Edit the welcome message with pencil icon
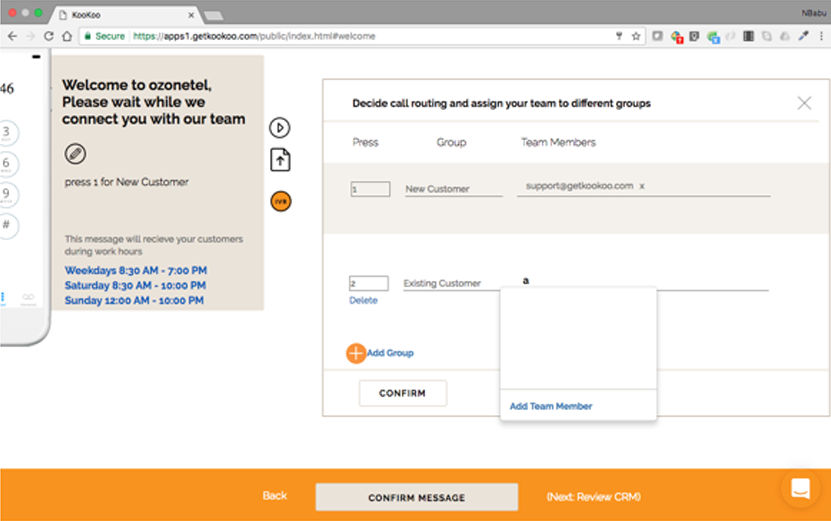The width and height of the screenshot is (831, 521). 75,154
